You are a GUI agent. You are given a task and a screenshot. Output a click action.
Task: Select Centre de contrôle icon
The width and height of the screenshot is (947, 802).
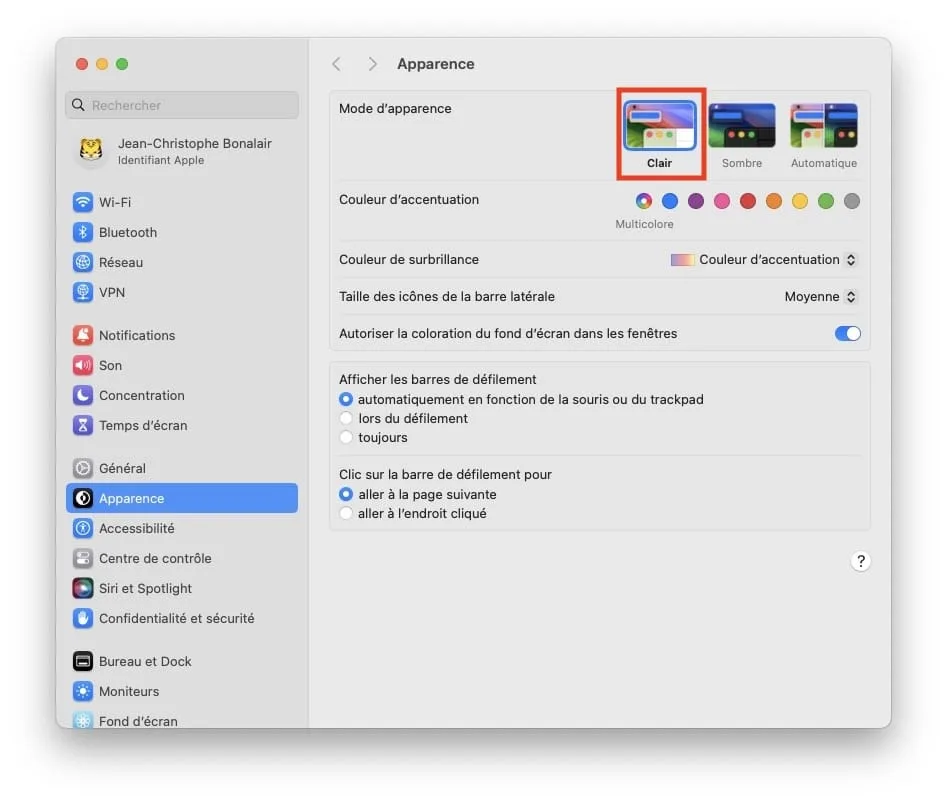coord(83,559)
